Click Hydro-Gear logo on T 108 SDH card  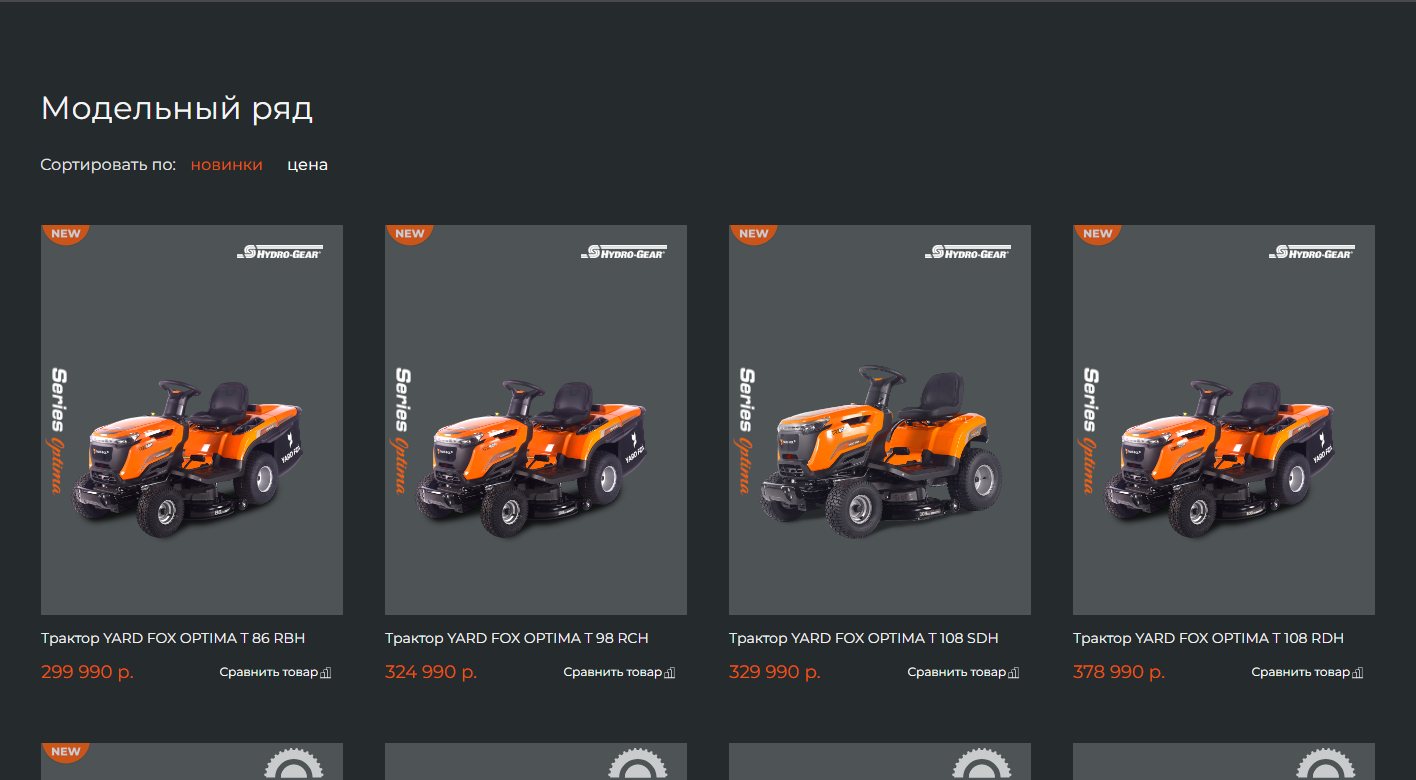[968, 252]
